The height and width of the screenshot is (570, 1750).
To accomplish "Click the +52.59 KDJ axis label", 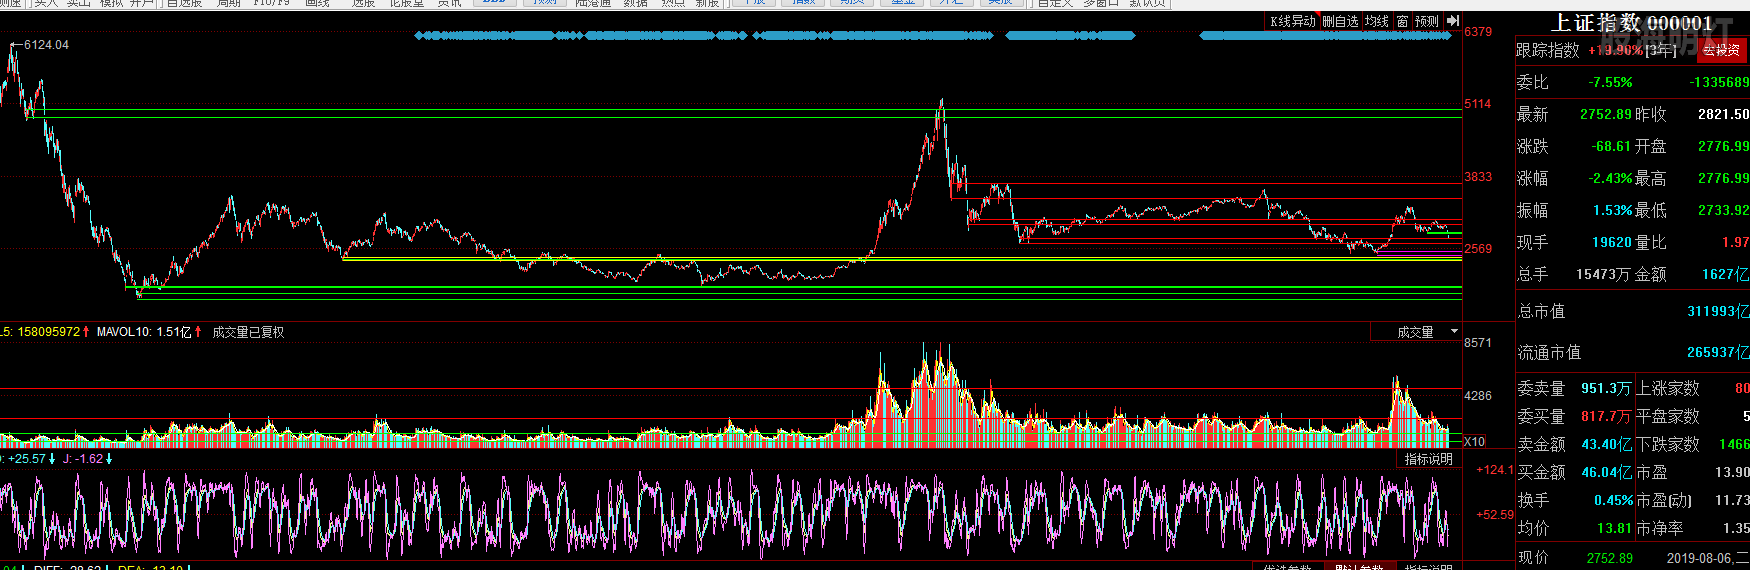I will 1495,515.
